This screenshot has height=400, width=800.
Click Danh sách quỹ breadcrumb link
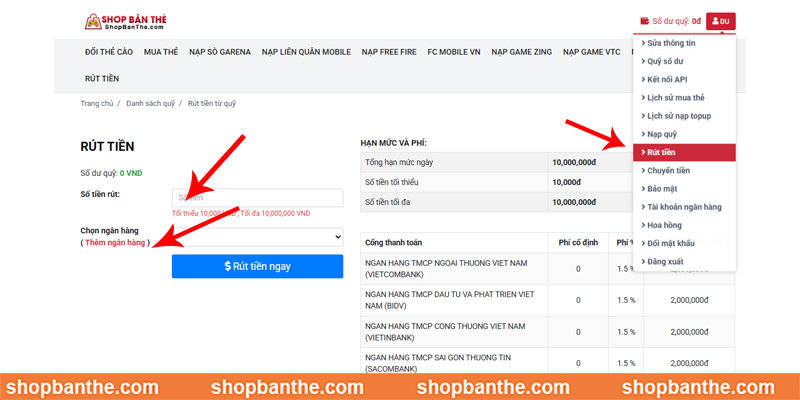click(x=151, y=104)
